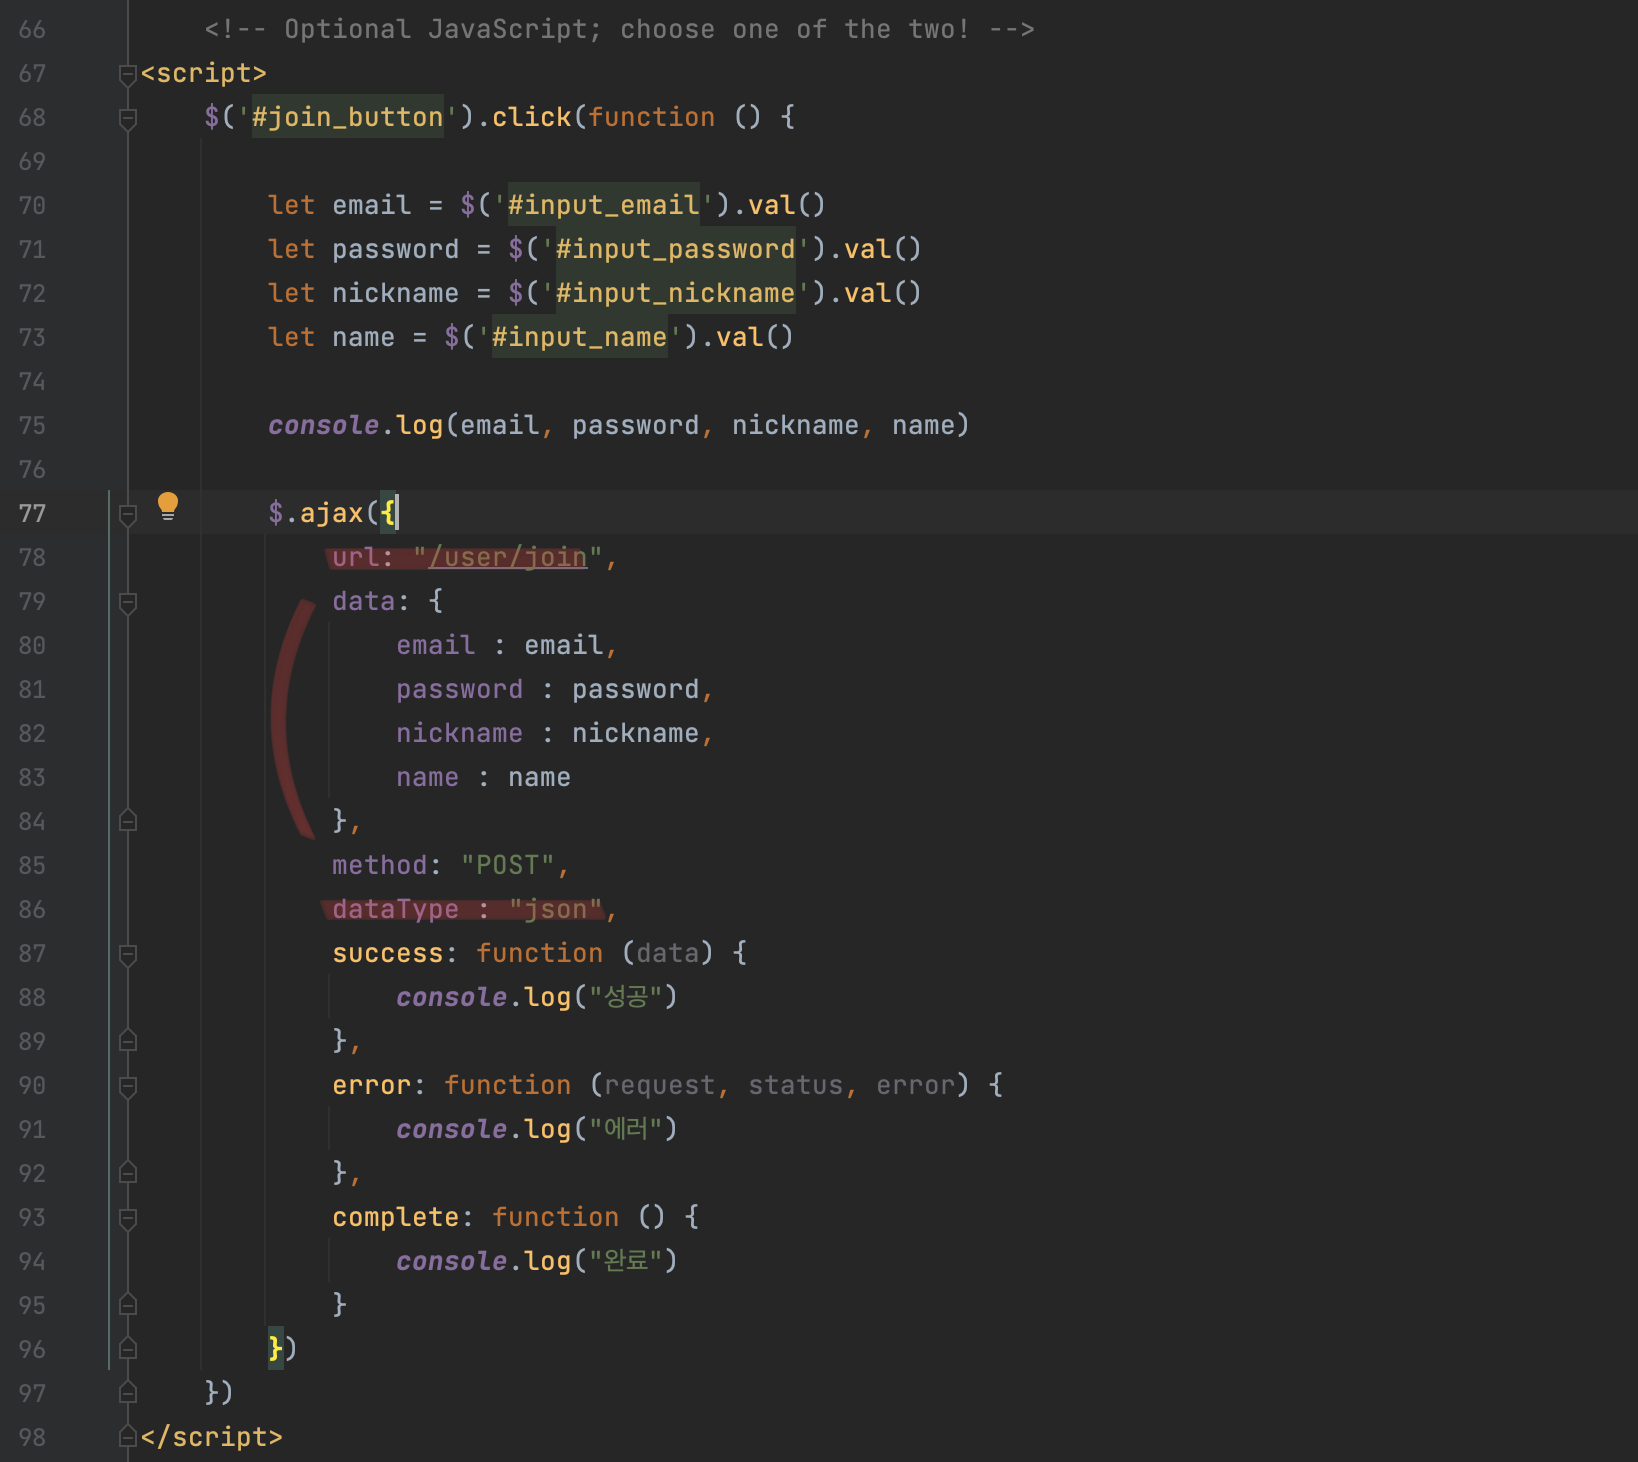This screenshot has width=1638, height=1462.
Task: Collapse the script tag fold on line 67
Action: click(128, 74)
